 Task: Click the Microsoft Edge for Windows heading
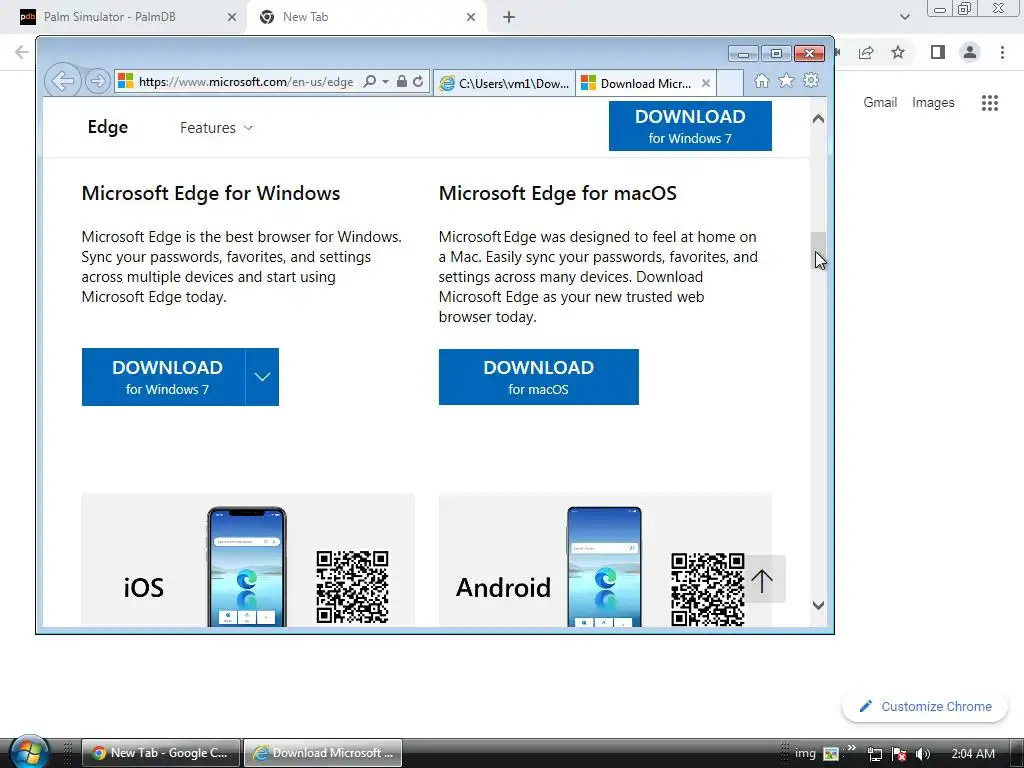click(211, 193)
